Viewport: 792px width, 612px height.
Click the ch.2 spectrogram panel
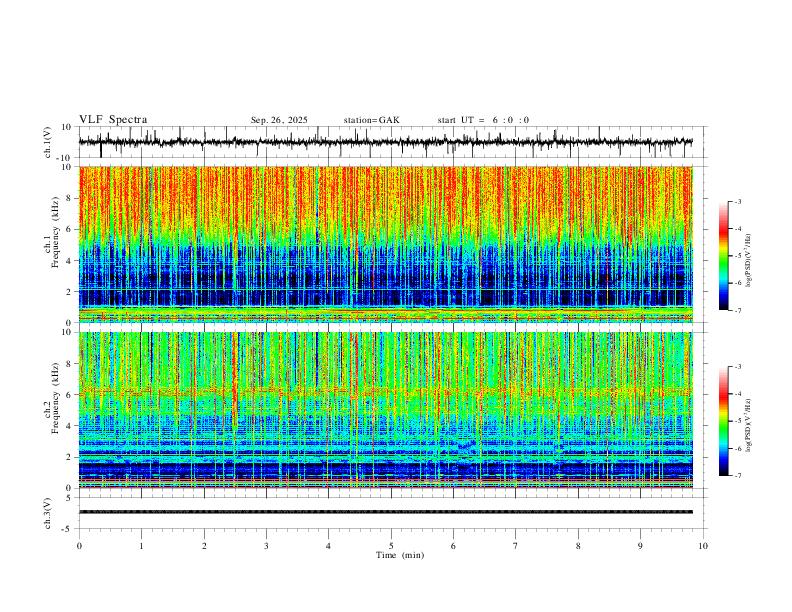point(386,410)
